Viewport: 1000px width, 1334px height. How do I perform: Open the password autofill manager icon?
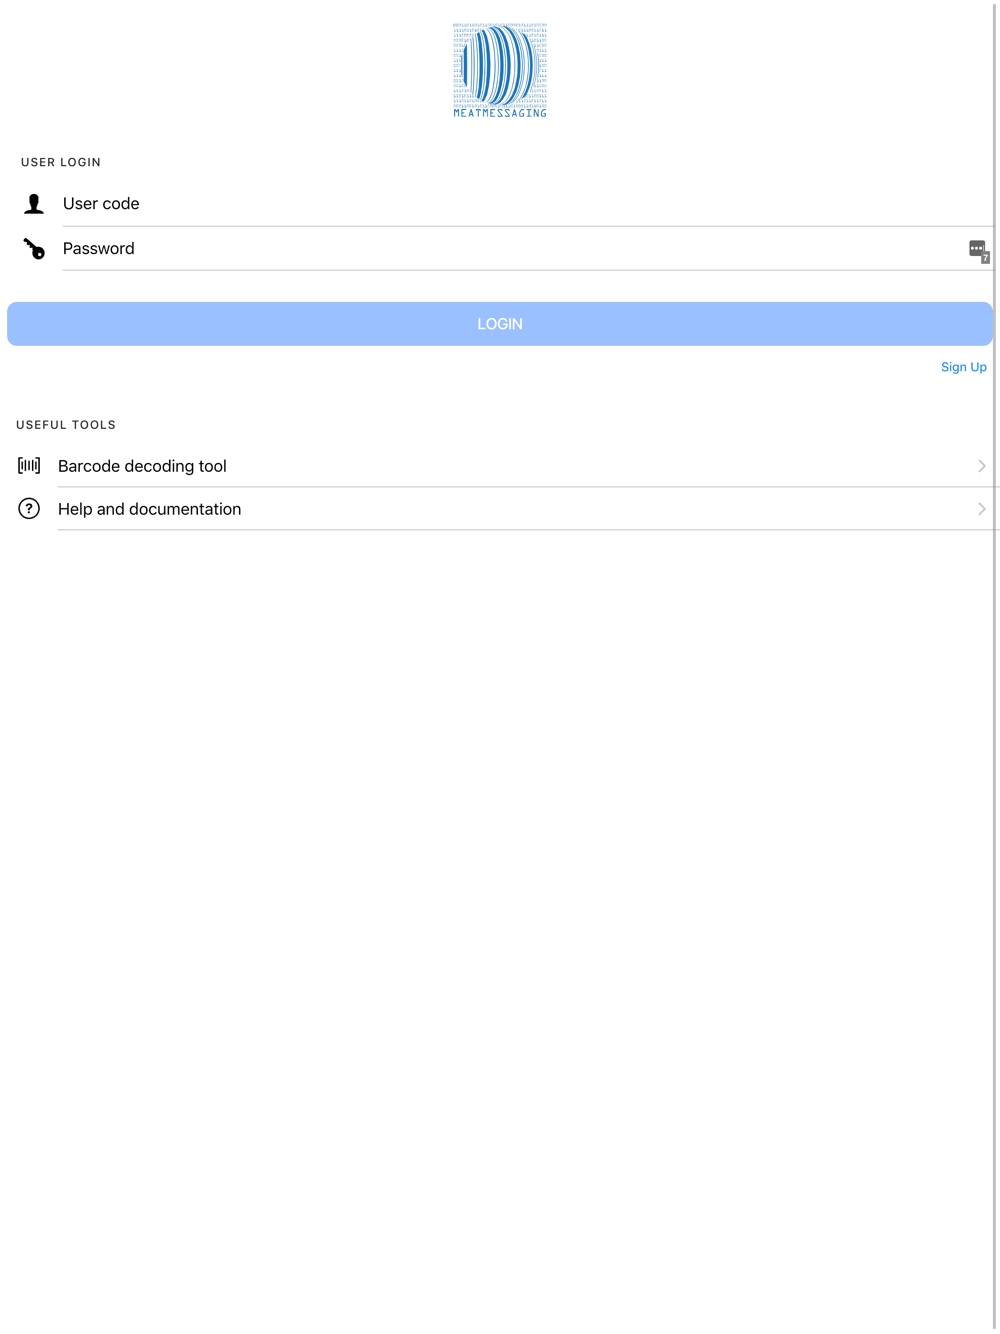979,251
